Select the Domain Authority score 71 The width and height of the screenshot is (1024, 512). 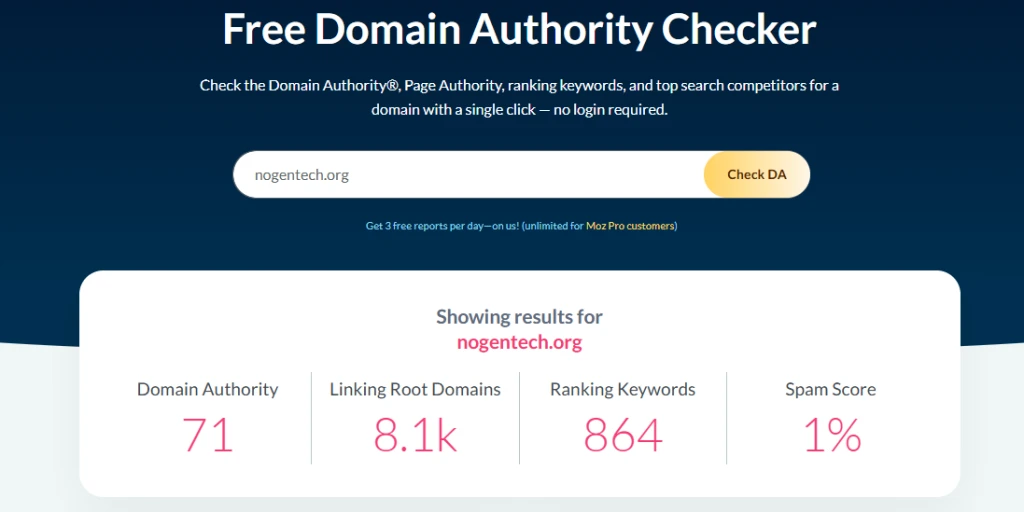[x=208, y=436]
